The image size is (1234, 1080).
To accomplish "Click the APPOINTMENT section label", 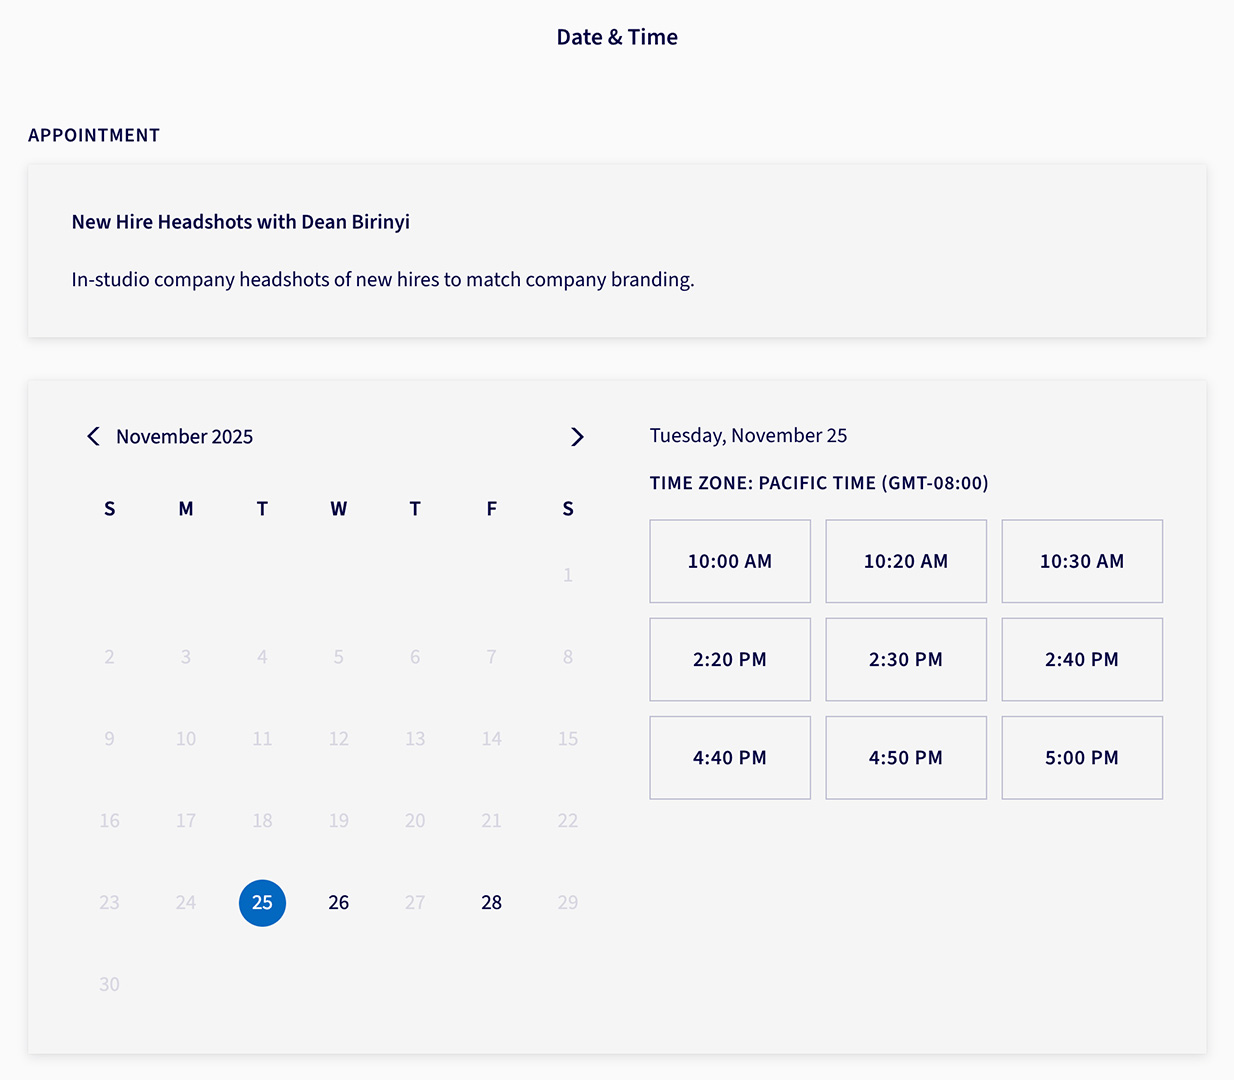I will coord(94,135).
